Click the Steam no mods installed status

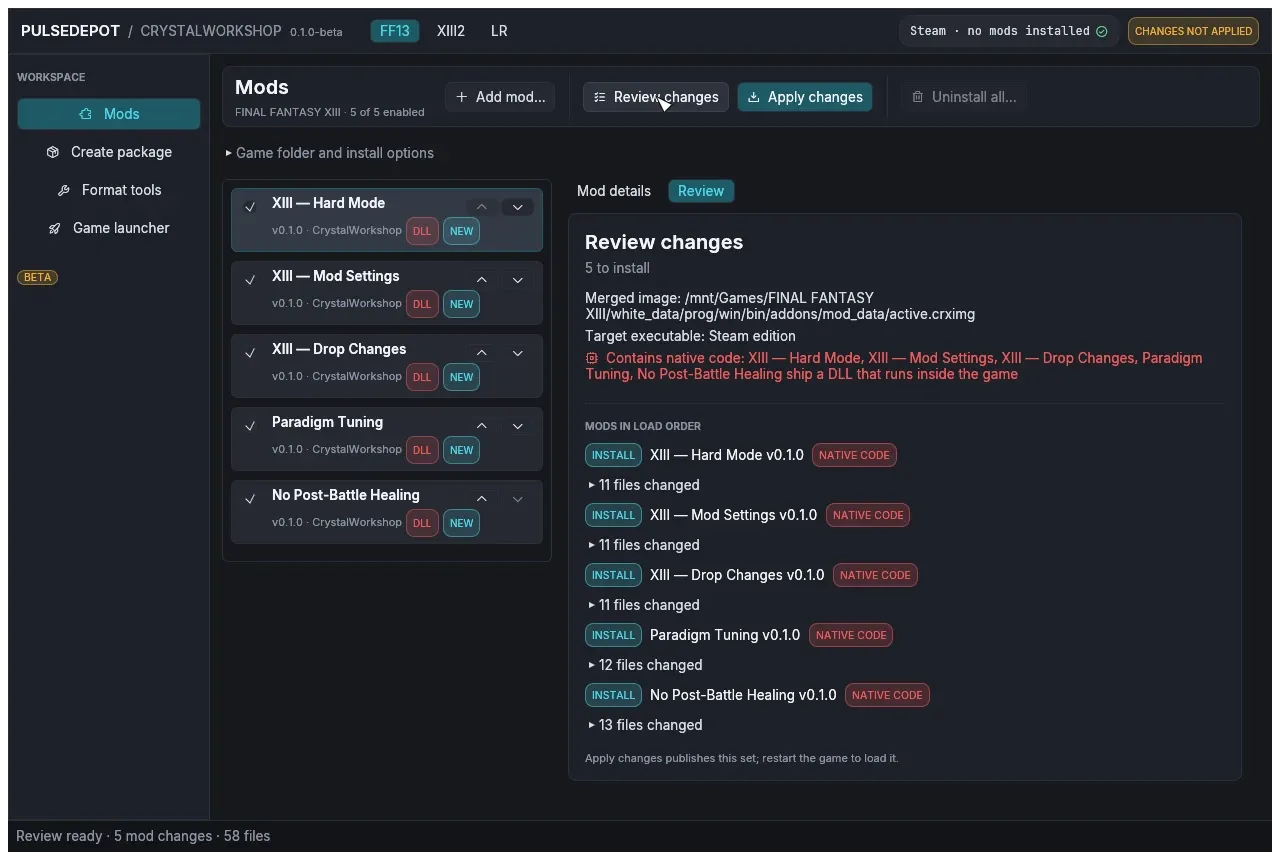[x=1008, y=31]
